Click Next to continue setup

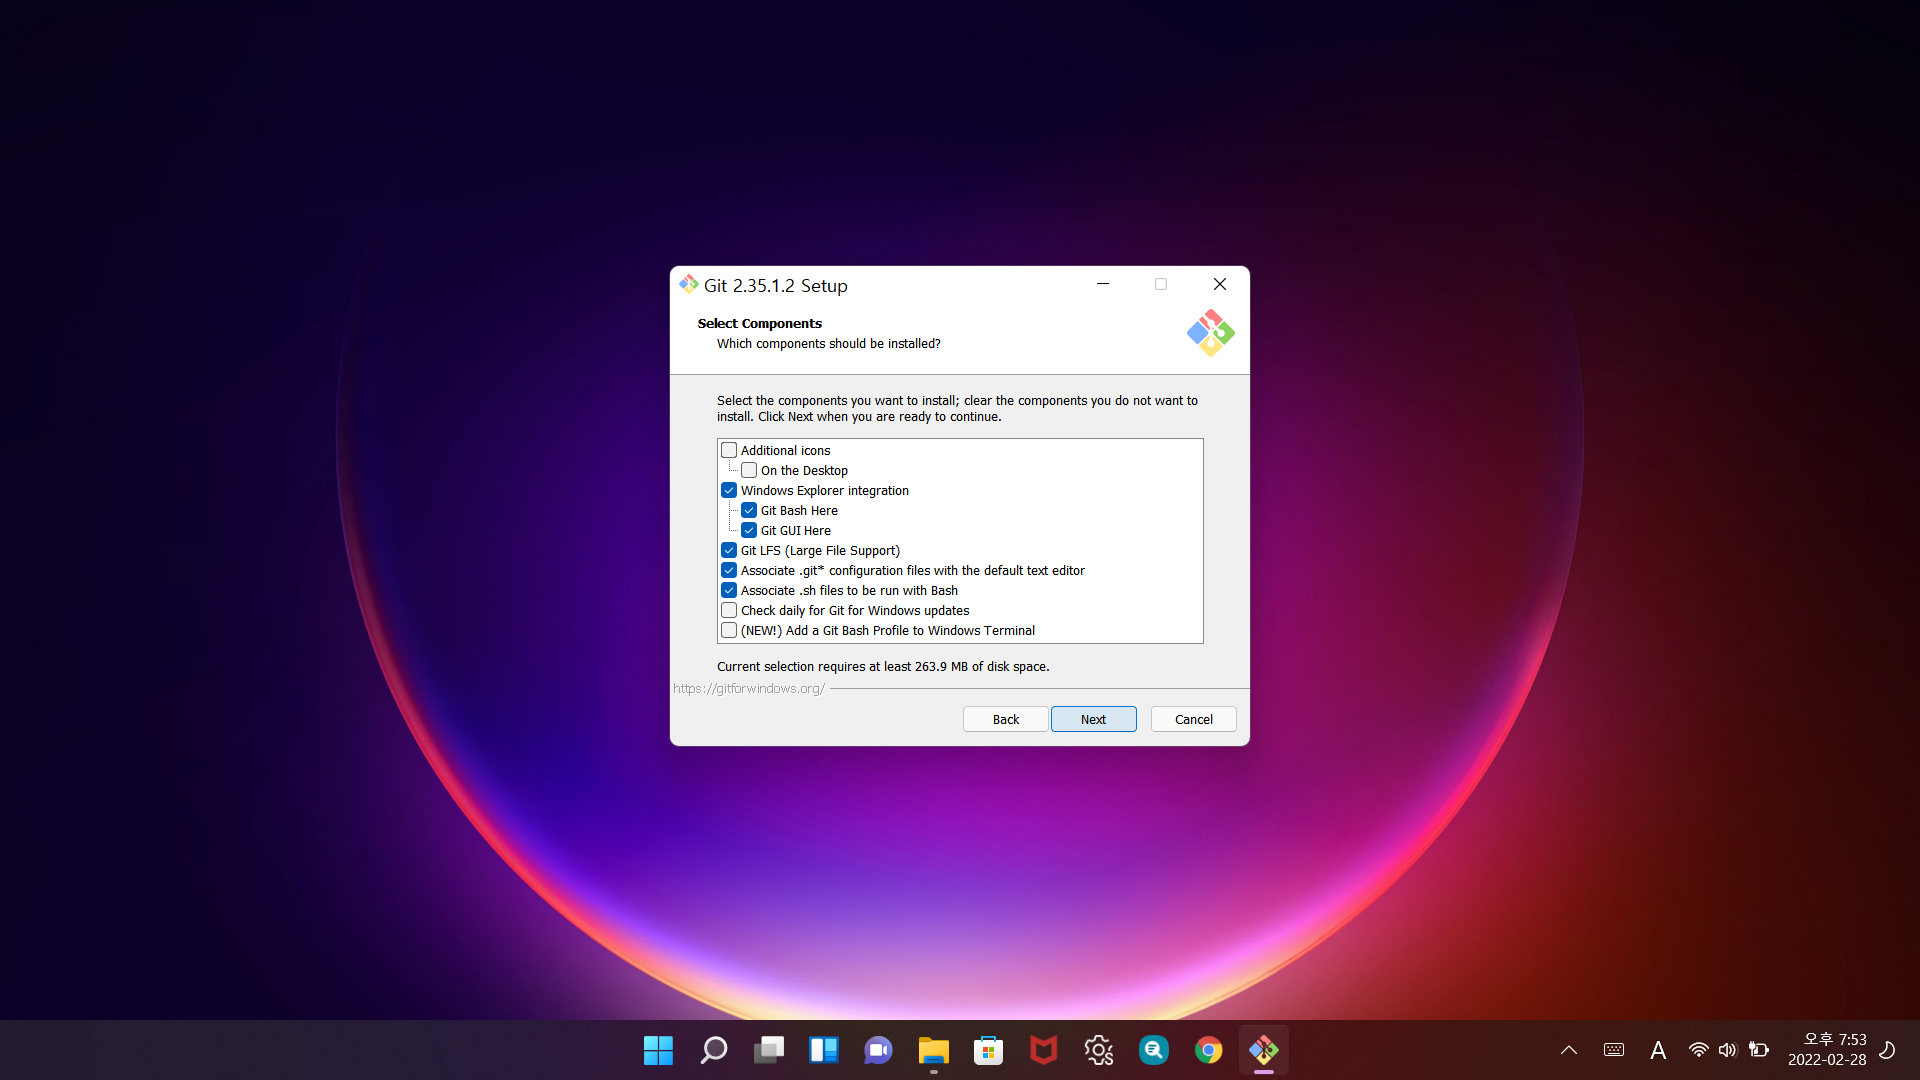[x=1093, y=719]
